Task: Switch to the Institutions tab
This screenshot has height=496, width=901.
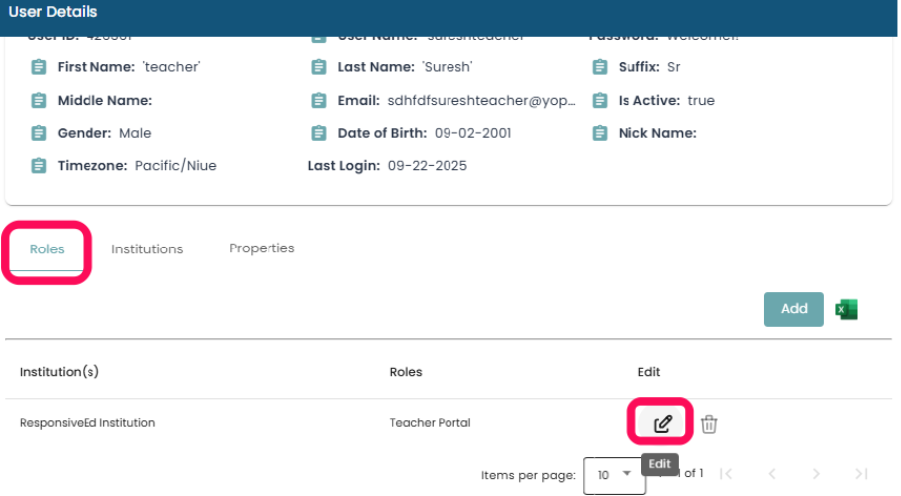Action: pyautogui.click(x=147, y=249)
